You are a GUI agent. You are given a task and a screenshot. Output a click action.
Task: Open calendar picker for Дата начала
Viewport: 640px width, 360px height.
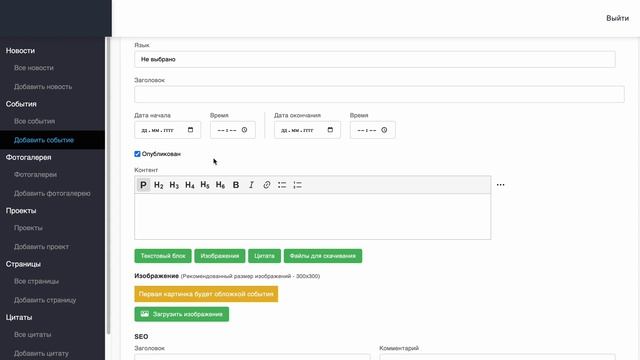click(191, 130)
